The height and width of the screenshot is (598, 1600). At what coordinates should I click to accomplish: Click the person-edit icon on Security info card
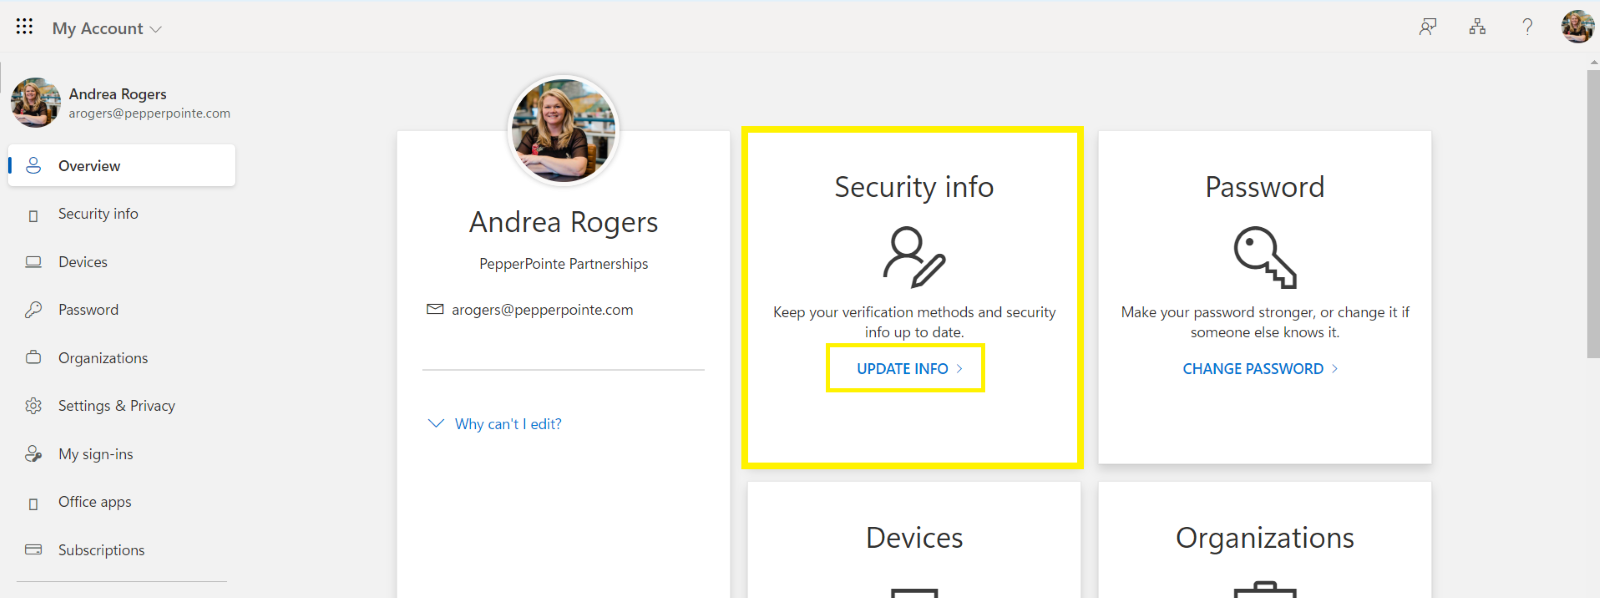point(914,257)
